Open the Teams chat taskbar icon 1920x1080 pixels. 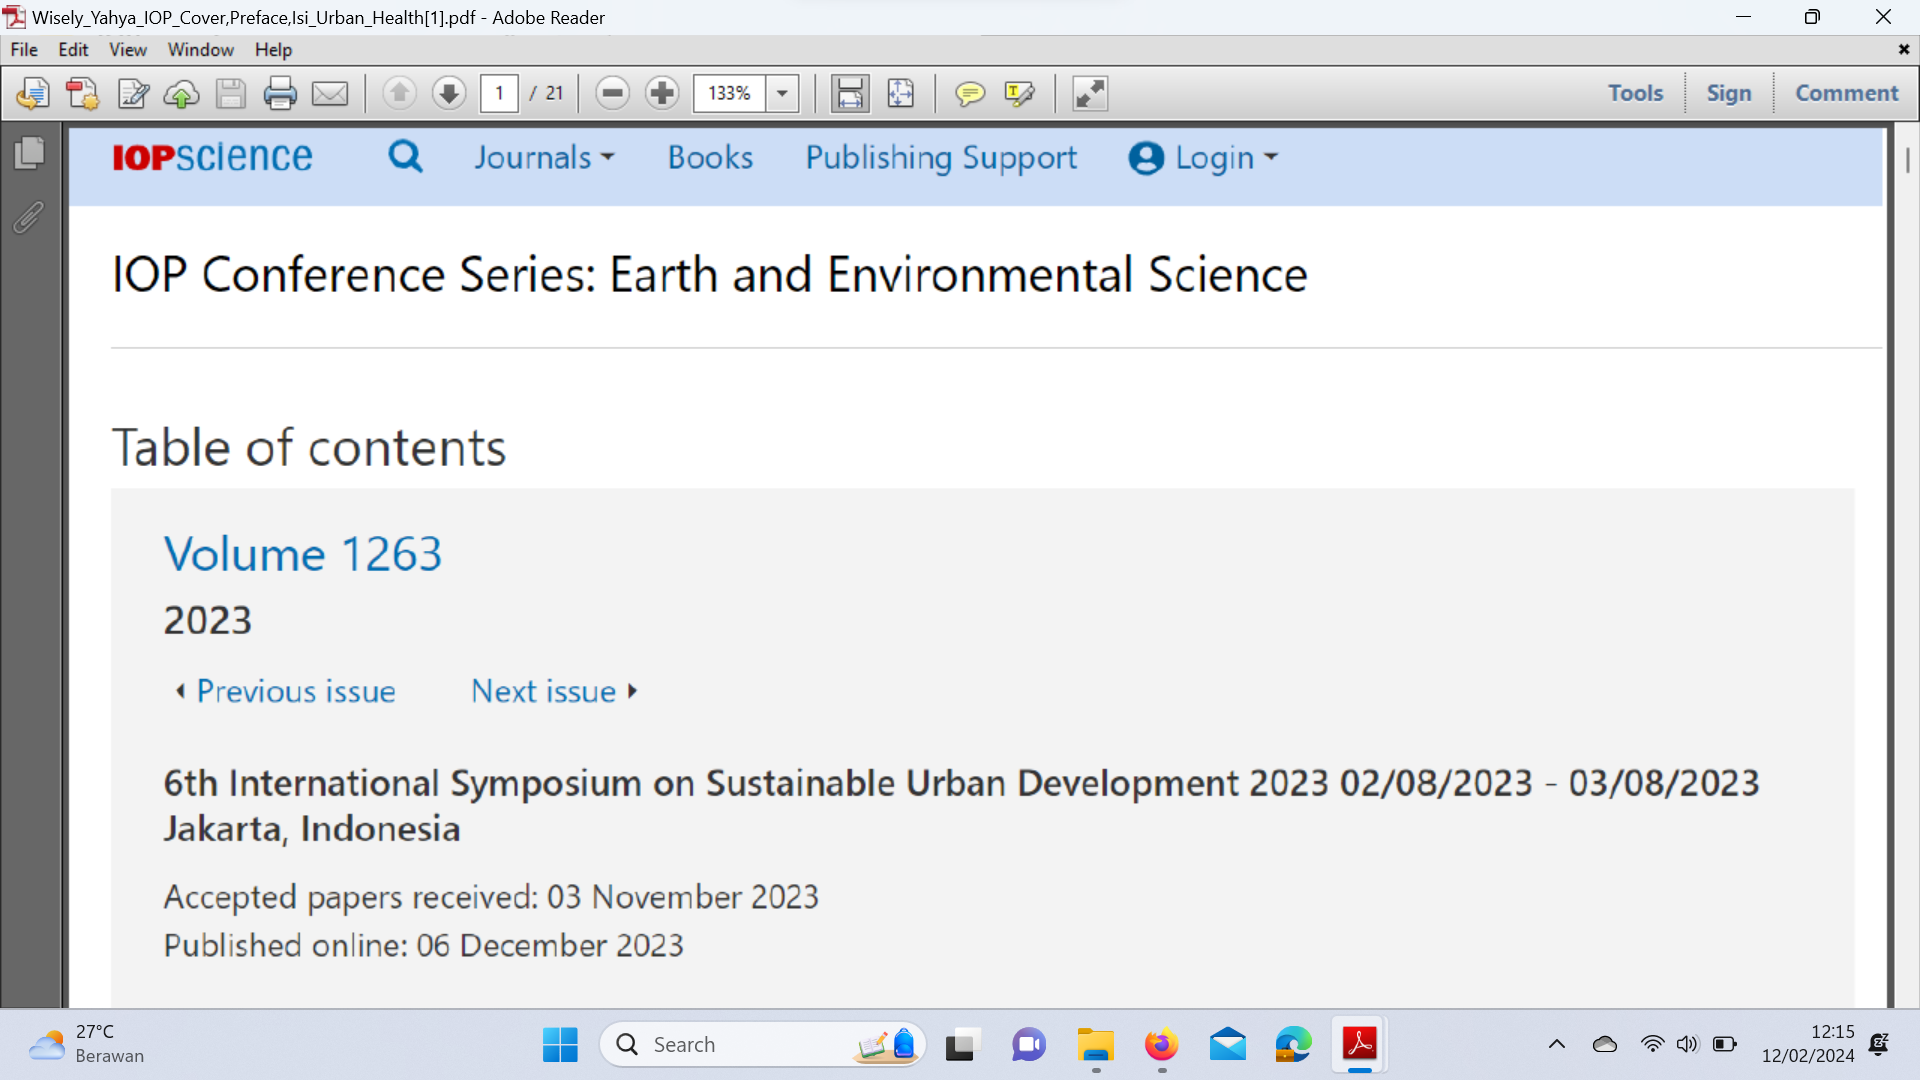1028,1045
